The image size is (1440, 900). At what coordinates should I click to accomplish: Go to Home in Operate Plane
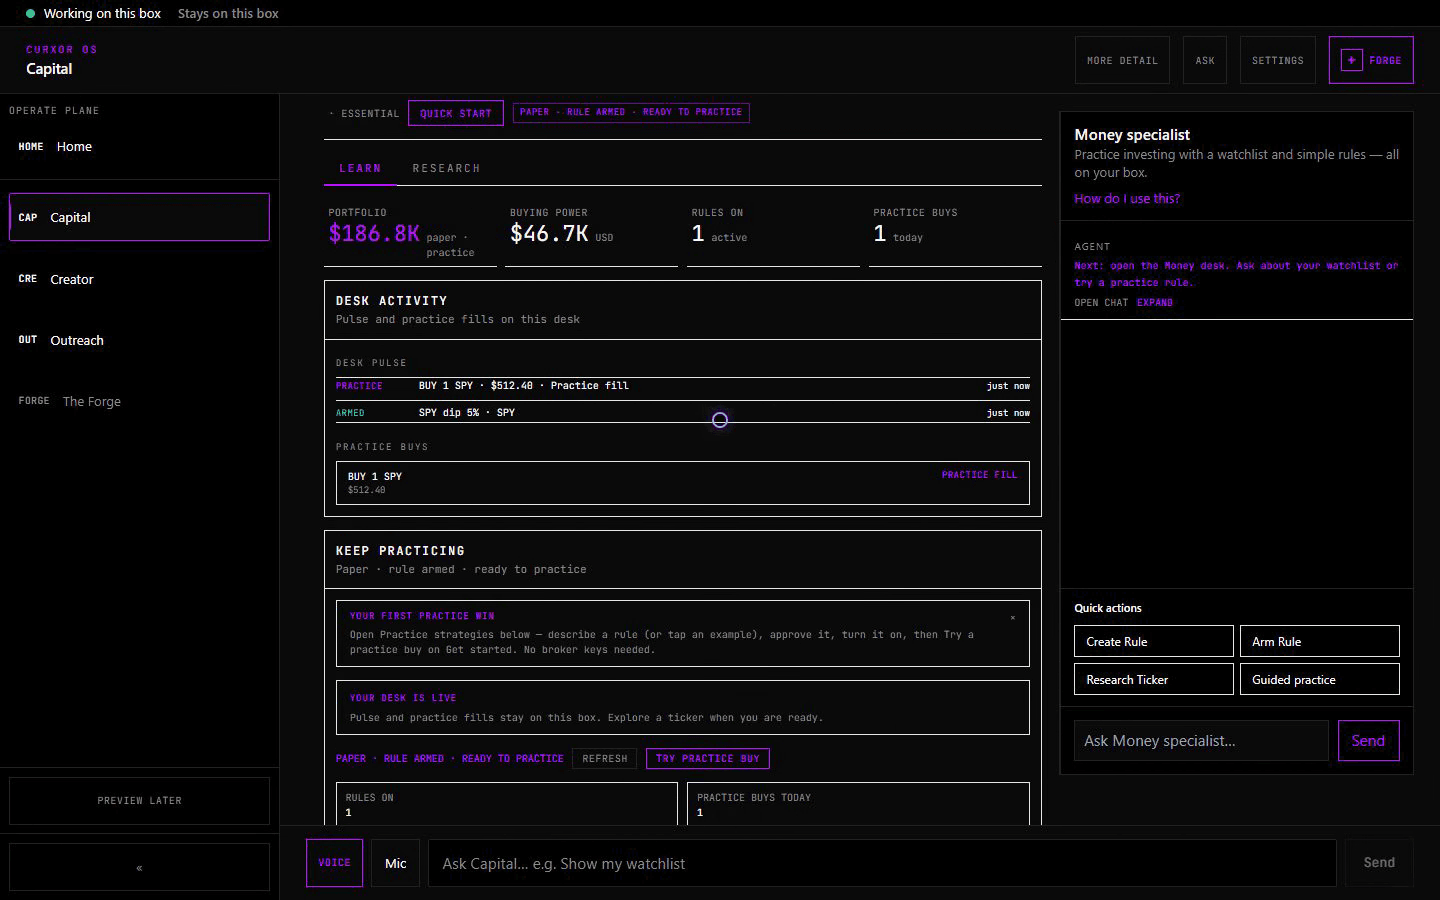pyautogui.click(x=139, y=146)
